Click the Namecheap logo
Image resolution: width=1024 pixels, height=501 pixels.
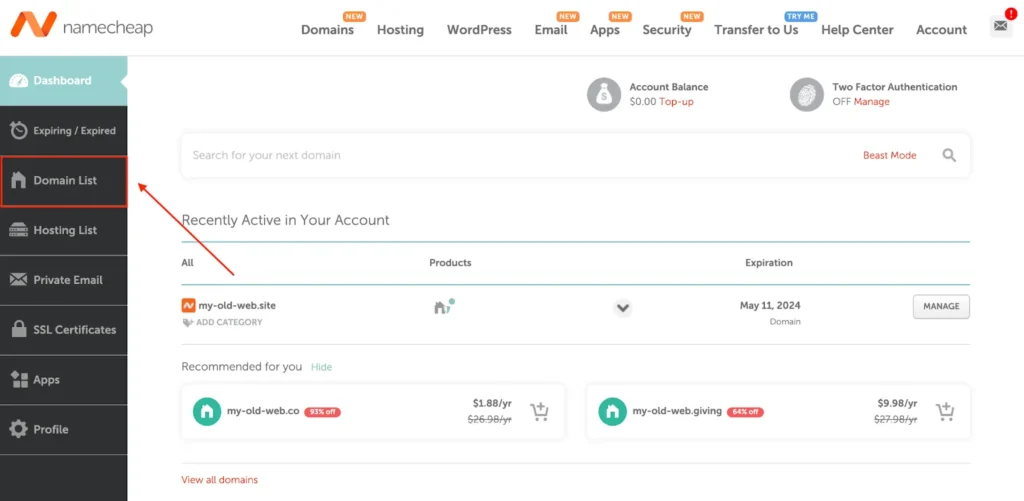(82, 25)
